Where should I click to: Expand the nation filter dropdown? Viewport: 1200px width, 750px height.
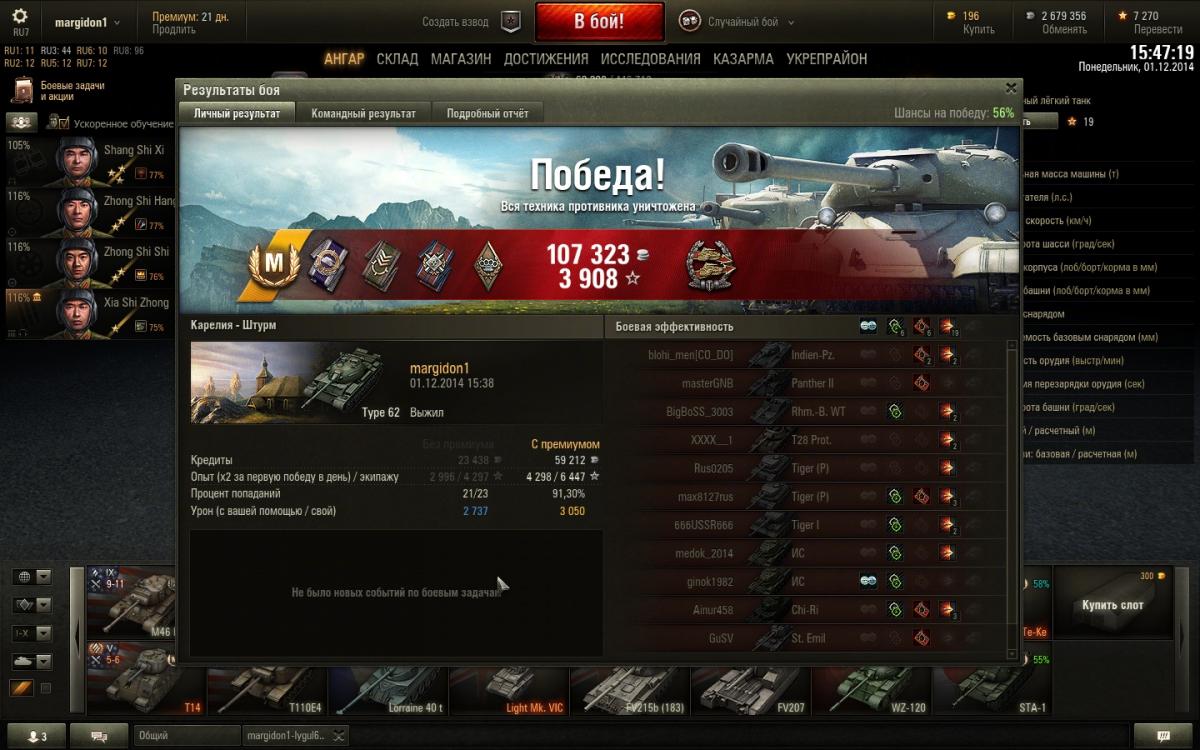pyautogui.click(x=43, y=577)
